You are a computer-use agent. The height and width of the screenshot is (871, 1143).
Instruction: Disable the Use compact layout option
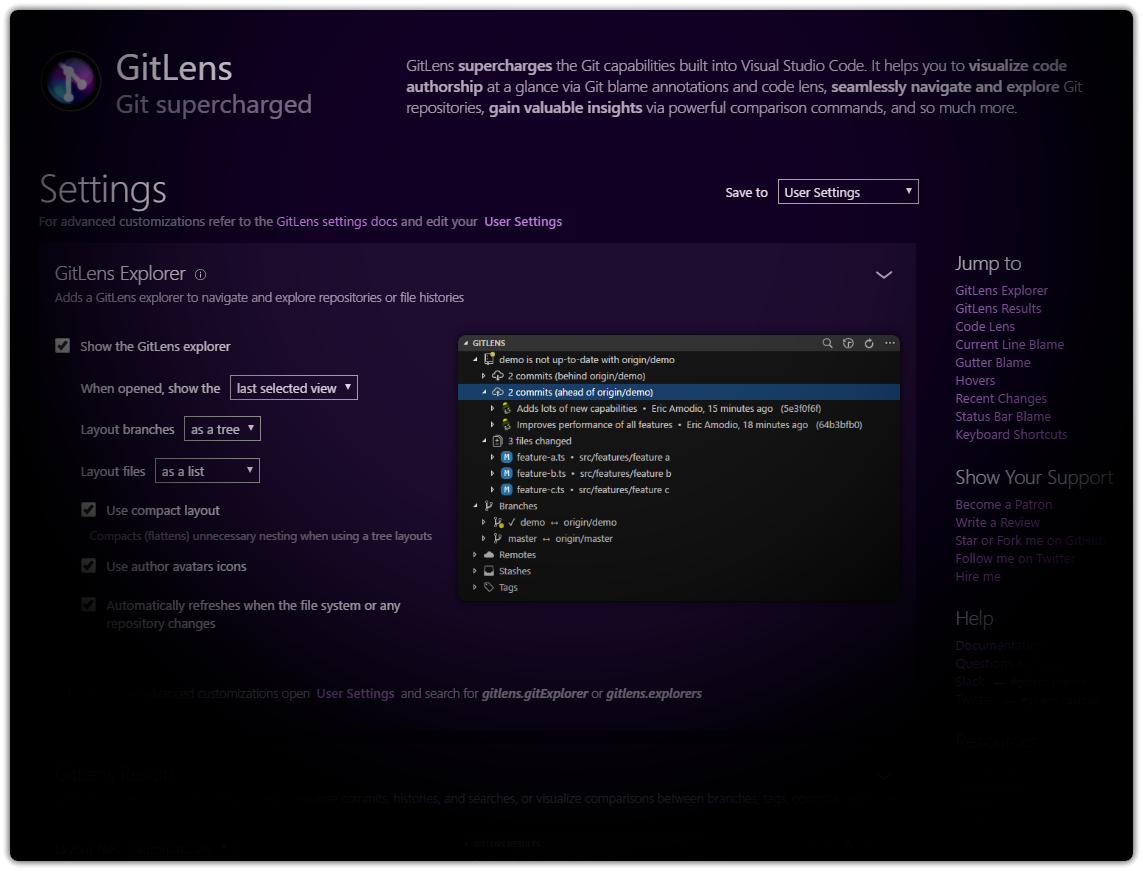click(x=89, y=510)
